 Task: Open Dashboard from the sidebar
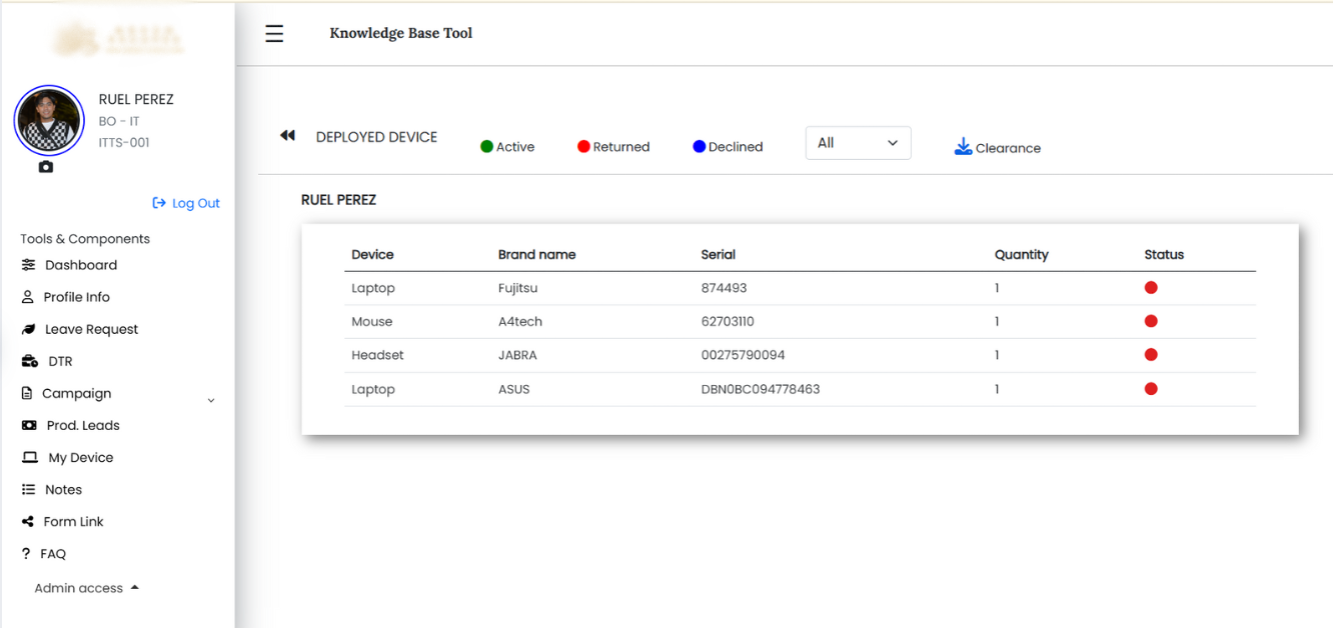coord(80,265)
